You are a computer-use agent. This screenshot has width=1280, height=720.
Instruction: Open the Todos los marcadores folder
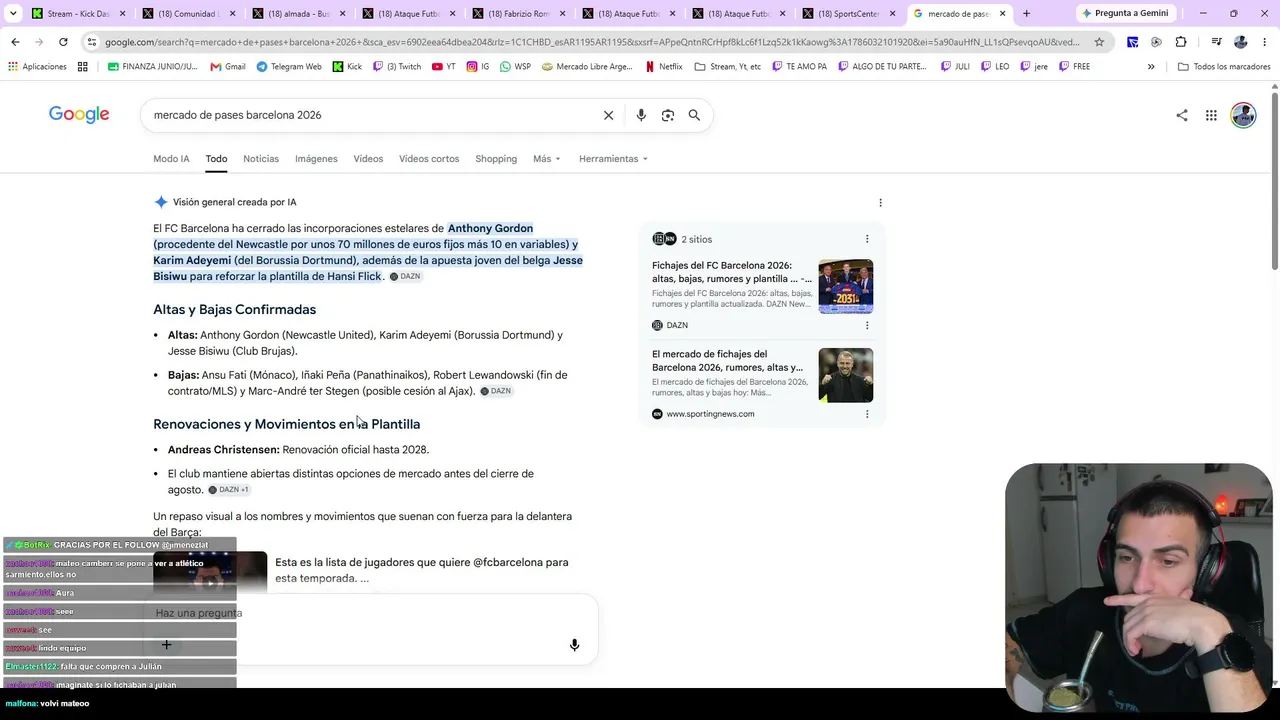[1225, 66]
